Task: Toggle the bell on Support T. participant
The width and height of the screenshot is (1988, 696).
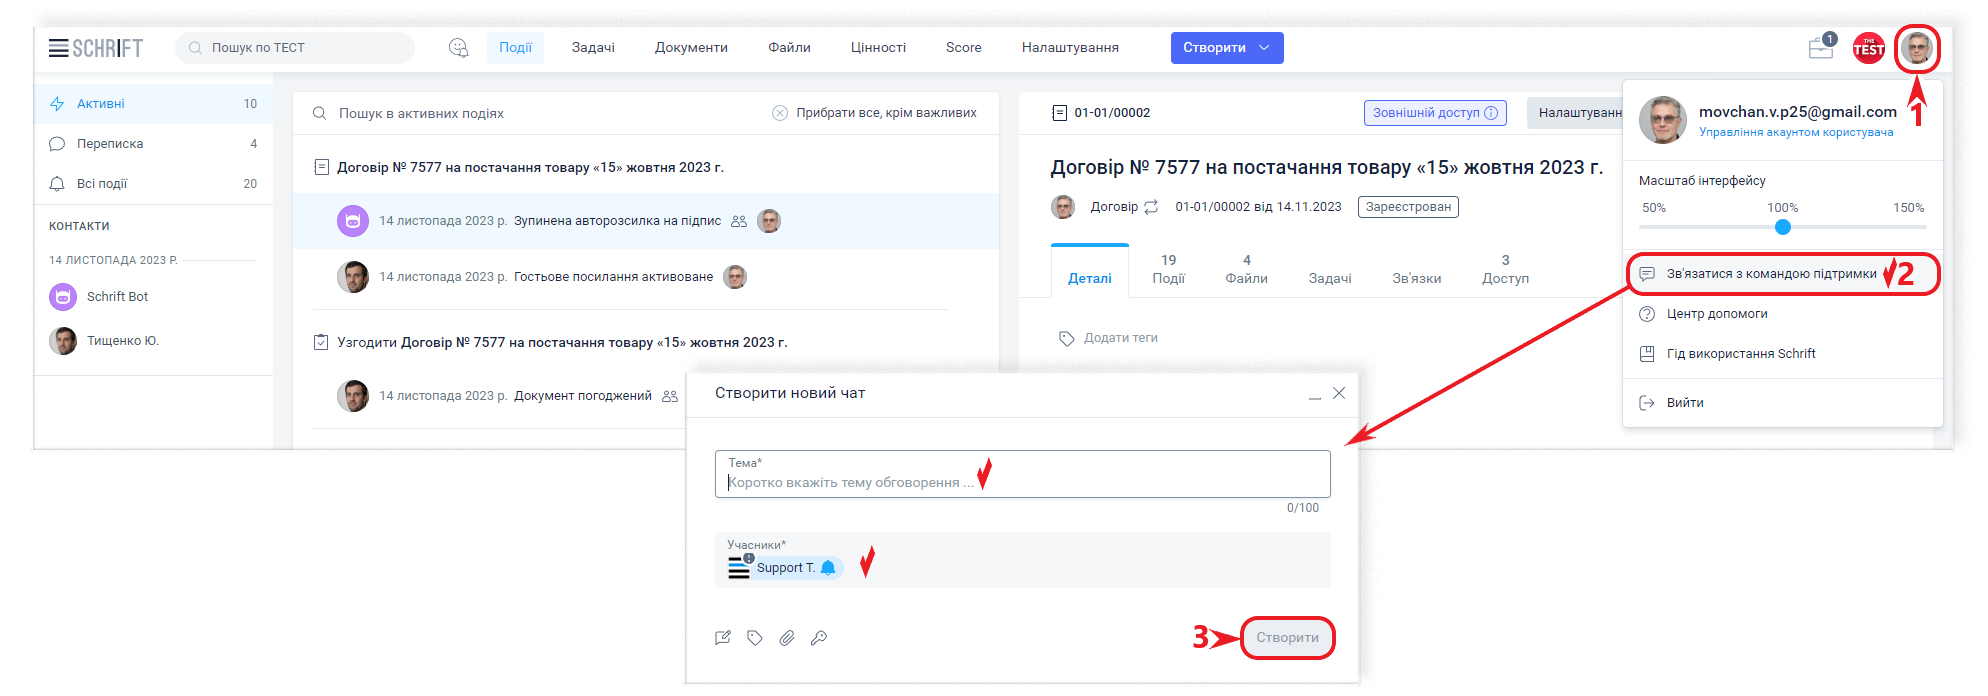Action: click(828, 568)
